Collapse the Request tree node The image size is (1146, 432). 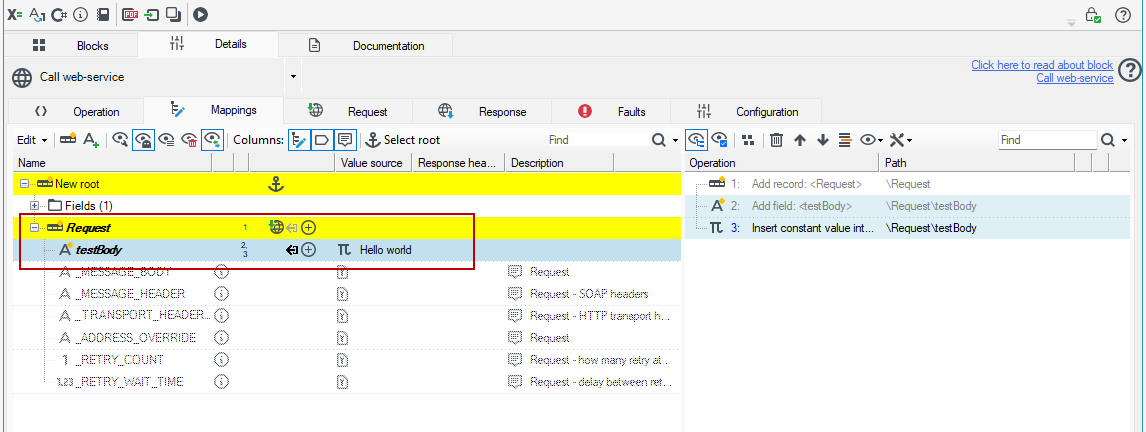(34, 228)
